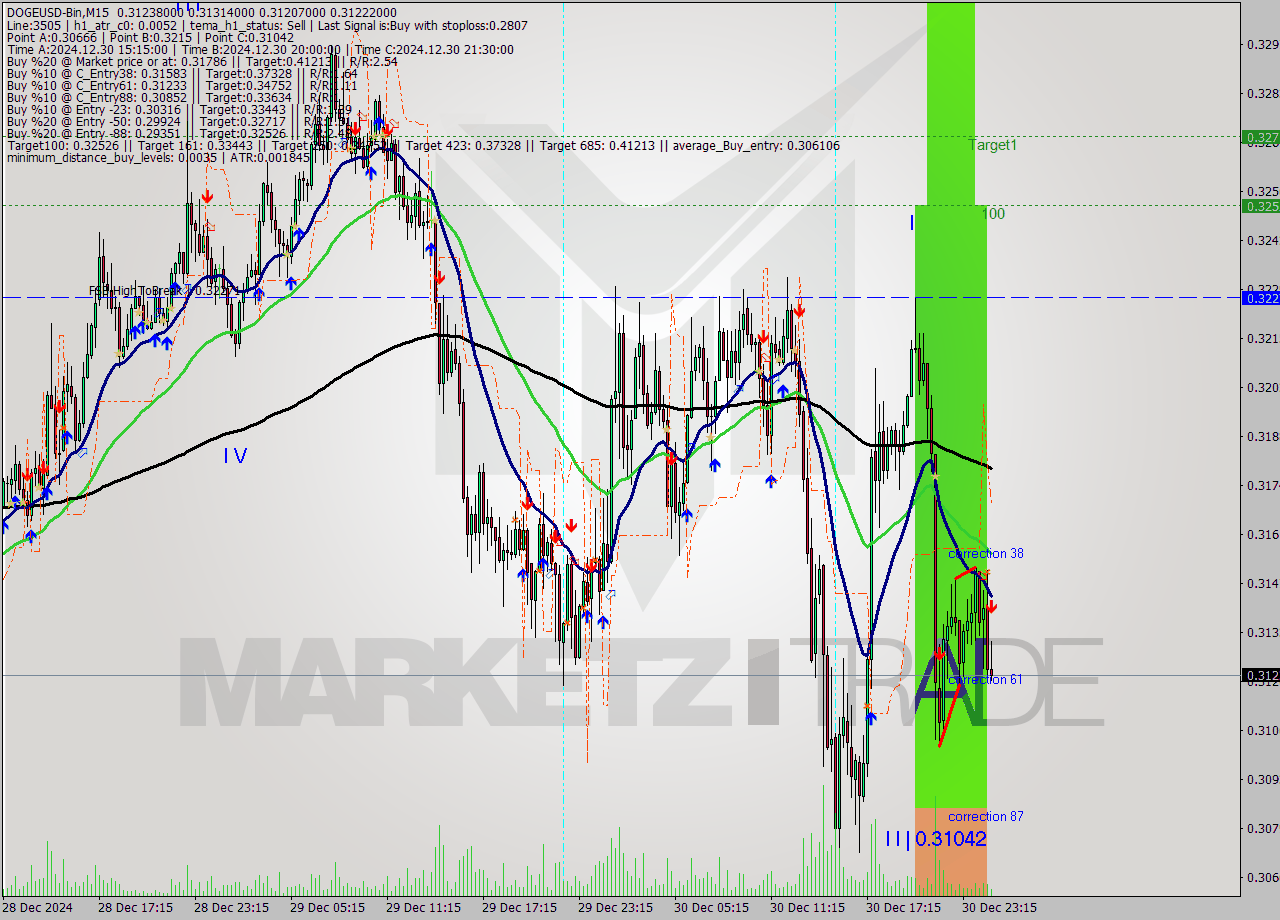Click the 'correction 61' label

(x=985, y=679)
